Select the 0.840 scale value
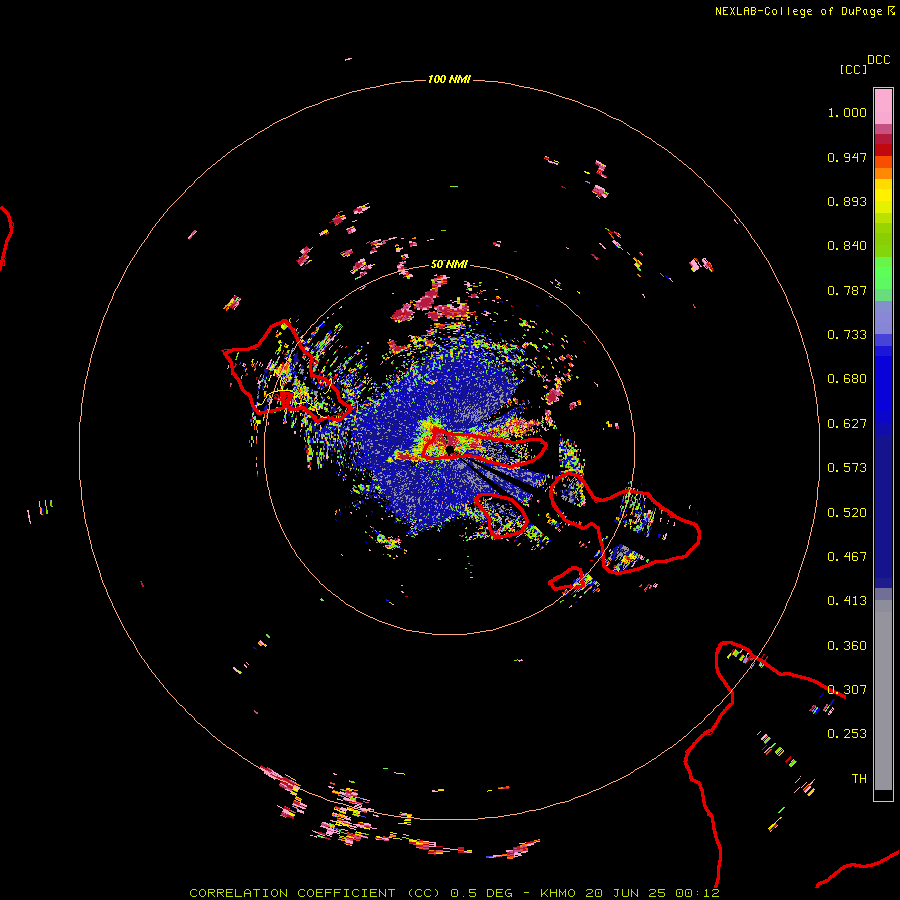Image resolution: width=900 pixels, height=900 pixels. click(847, 246)
